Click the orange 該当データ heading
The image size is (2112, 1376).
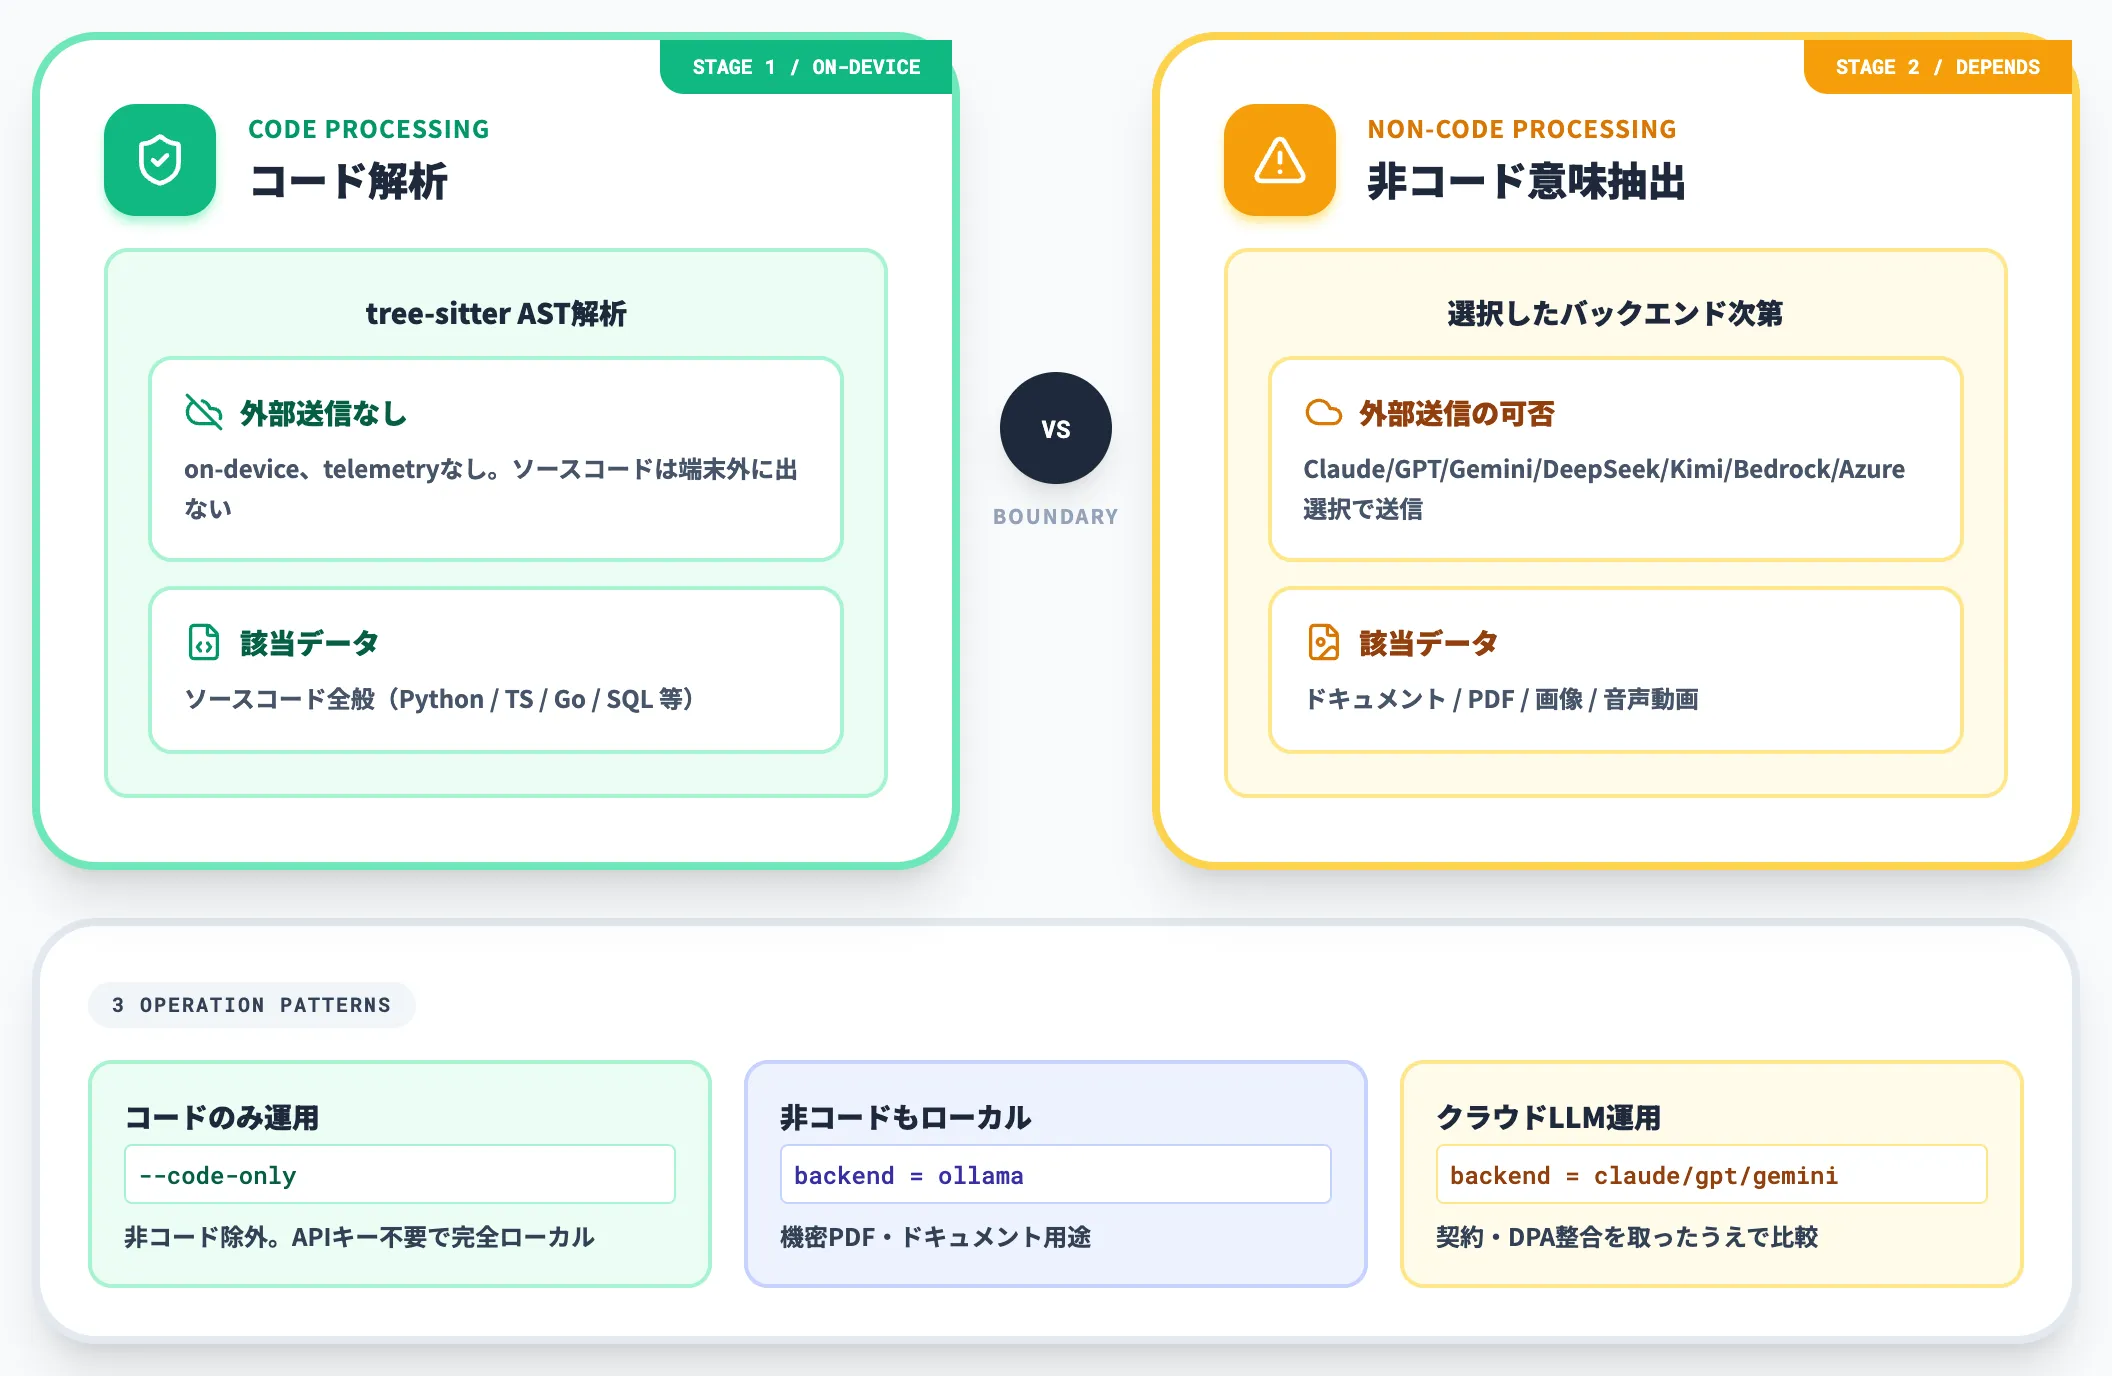[x=1428, y=643]
